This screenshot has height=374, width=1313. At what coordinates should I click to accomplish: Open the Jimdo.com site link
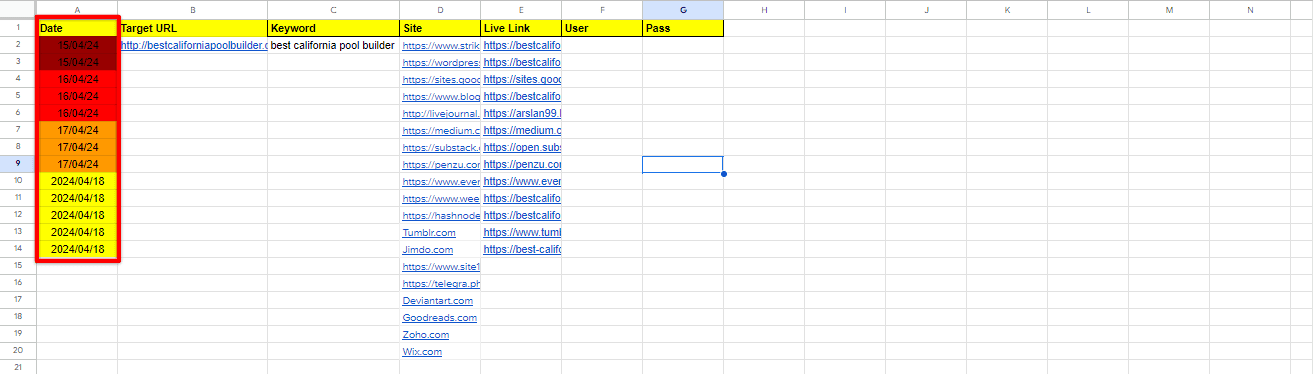[x=428, y=250]
